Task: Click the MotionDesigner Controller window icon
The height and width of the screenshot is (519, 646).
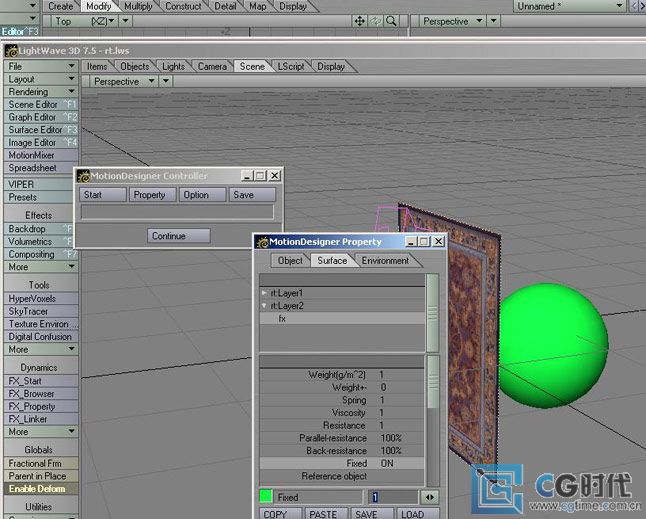Action: click(84, 176)
